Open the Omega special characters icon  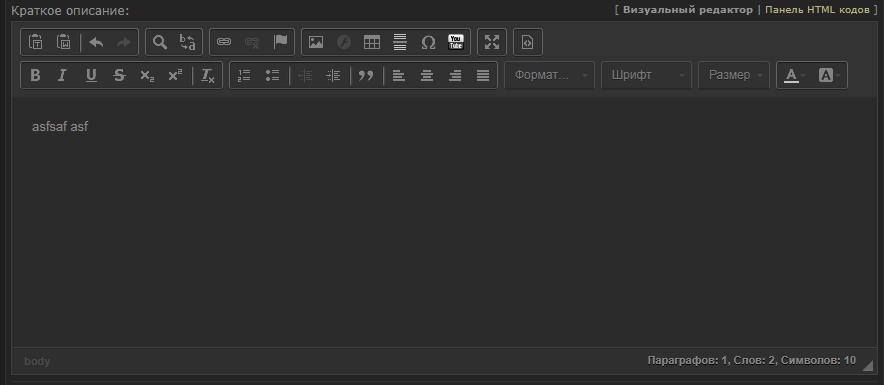pos(428,42)
